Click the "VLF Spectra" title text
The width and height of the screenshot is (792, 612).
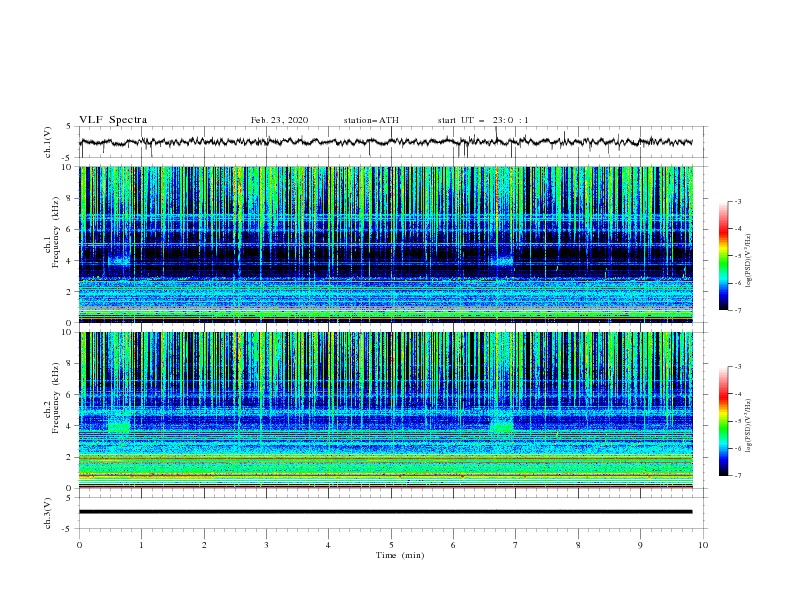pyautogui.click(x=113, y=120)
